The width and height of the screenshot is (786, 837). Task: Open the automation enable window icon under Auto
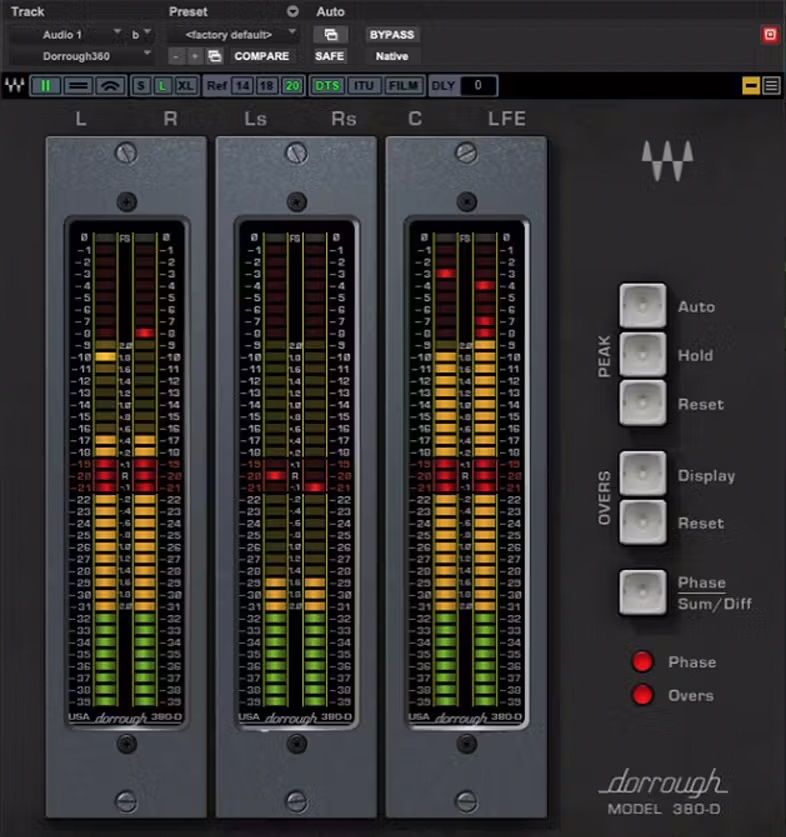[x=330, y=35]
